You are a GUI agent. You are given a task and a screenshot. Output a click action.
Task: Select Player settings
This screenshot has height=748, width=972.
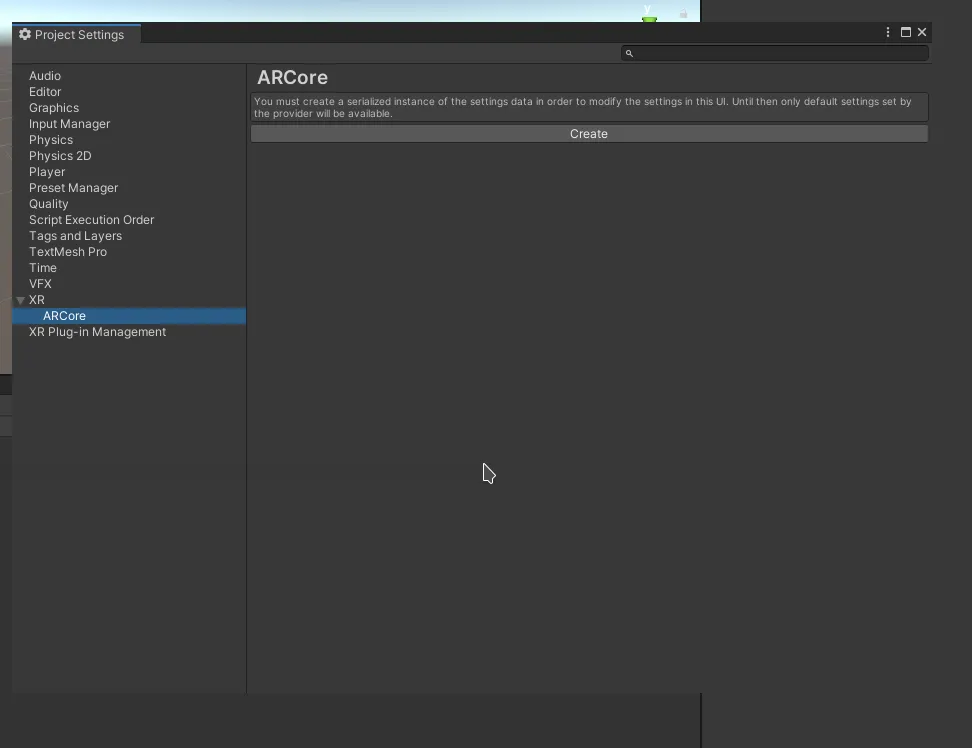47,172
